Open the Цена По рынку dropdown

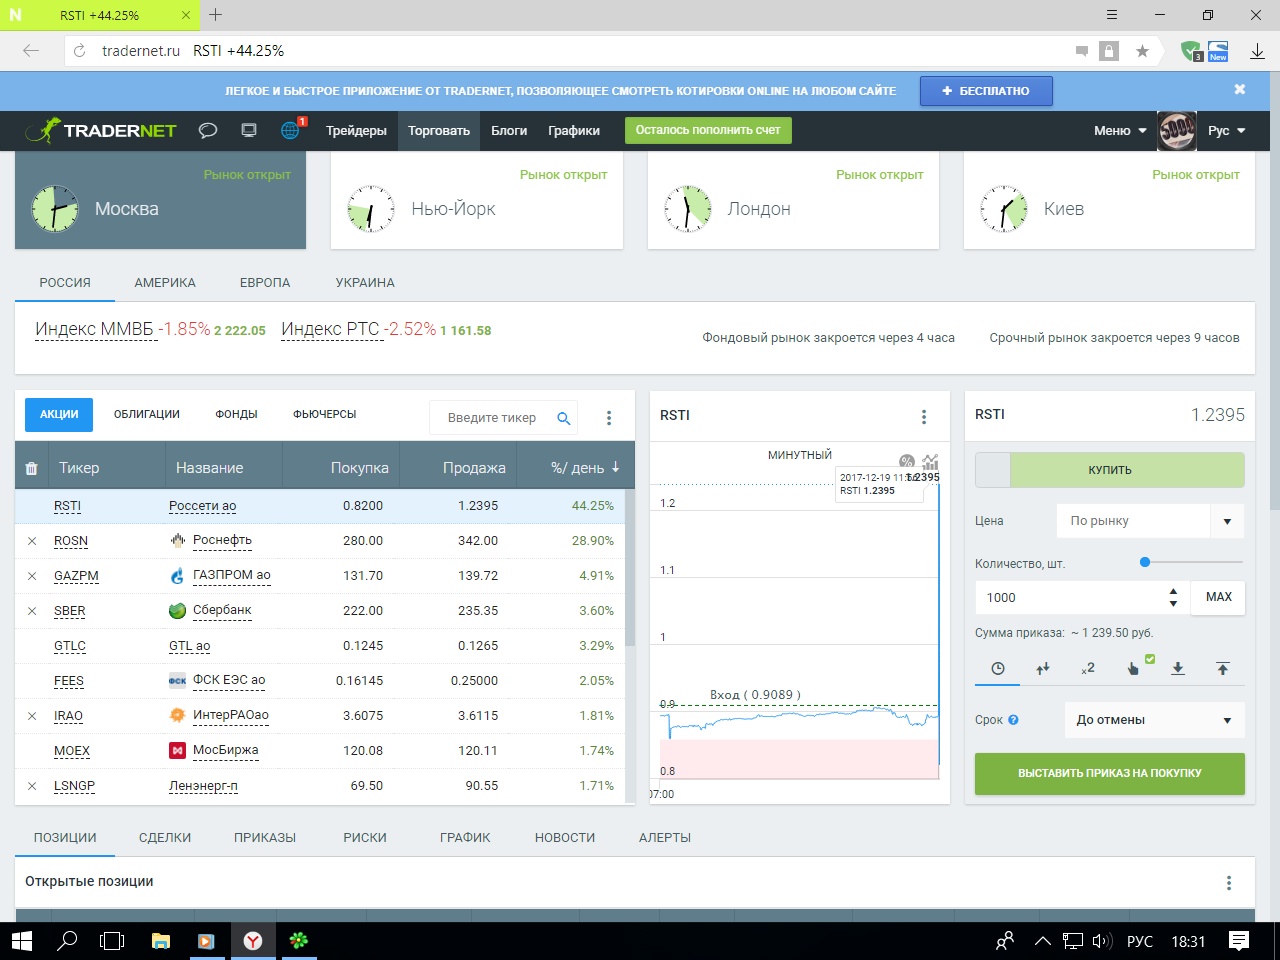[1150, 521]
